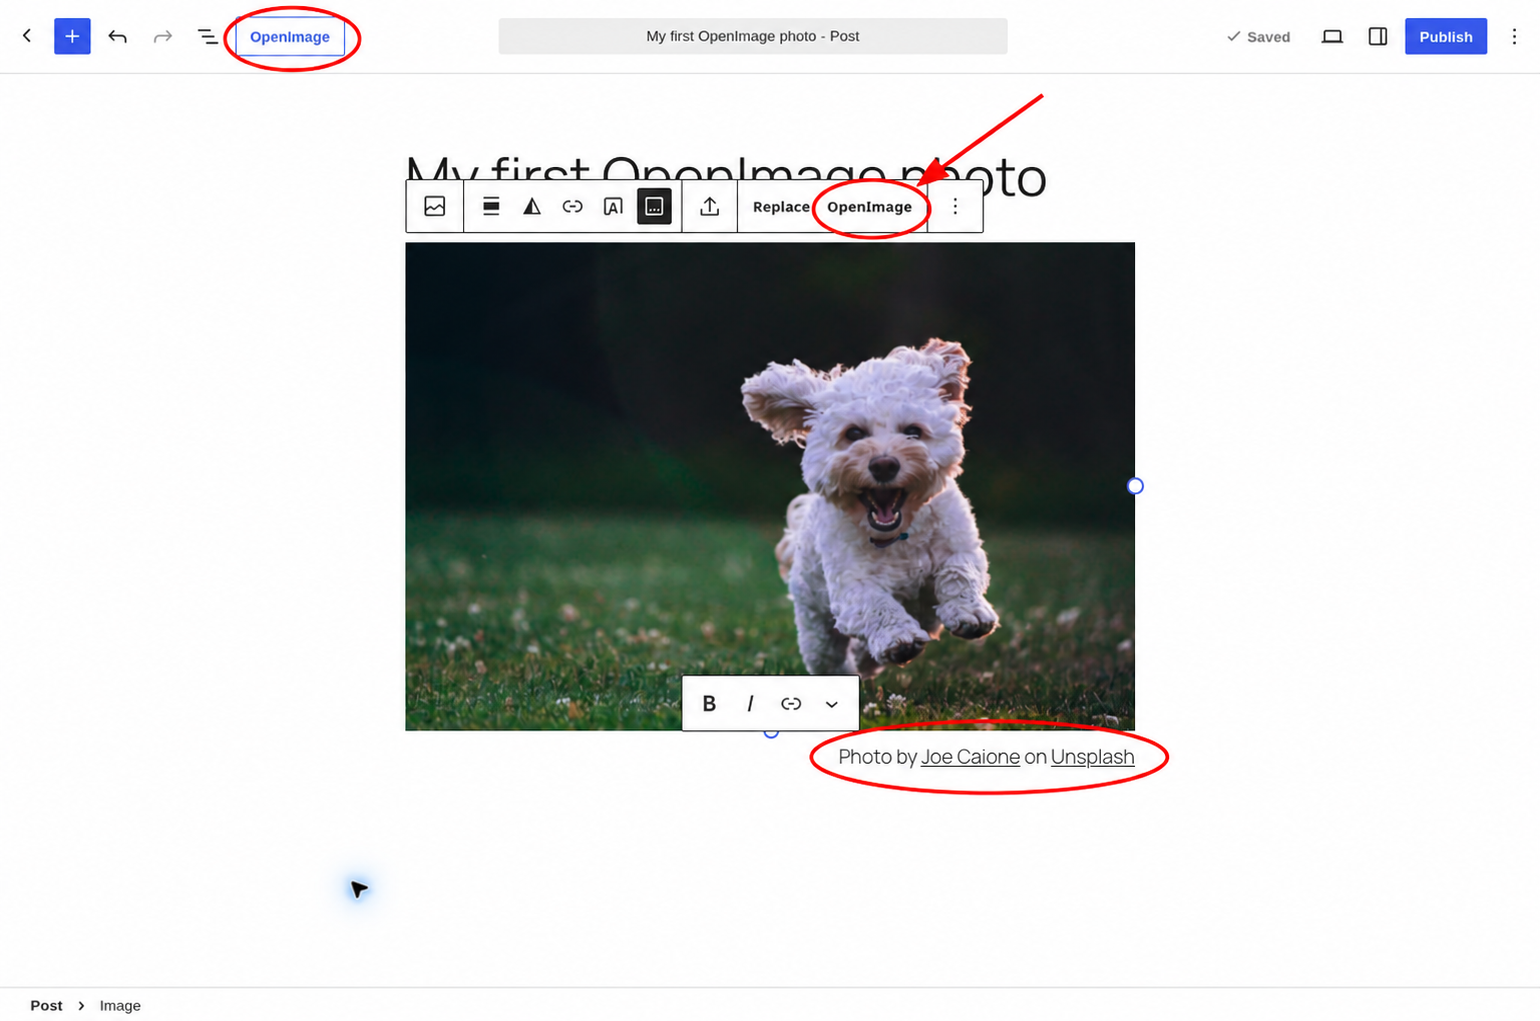Screen dimensions: 1540x1021
Task: Toggle the image caption button
Action: pyautogui.click(x=654, y=206)
